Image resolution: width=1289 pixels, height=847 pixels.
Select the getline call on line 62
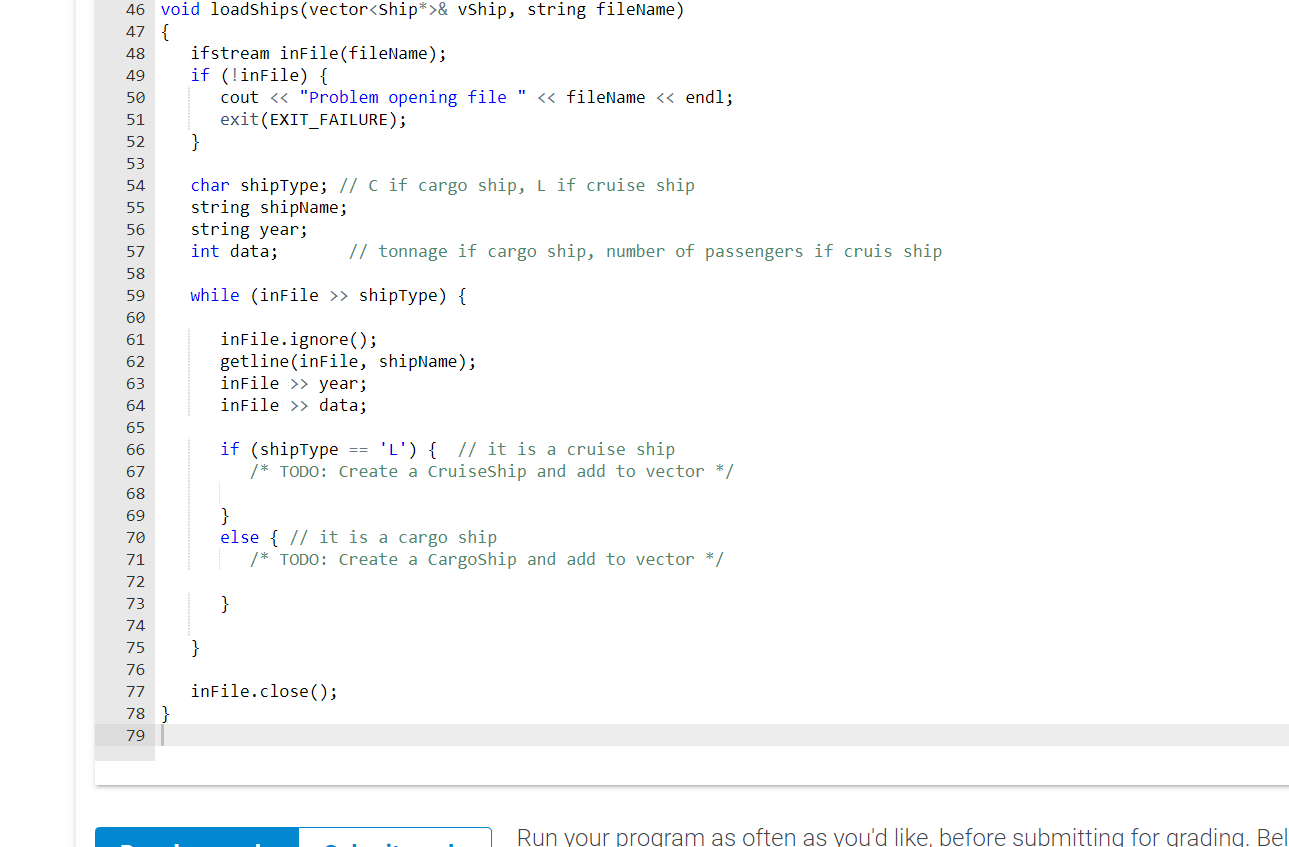pyautogui.click(x=345, y=361)
